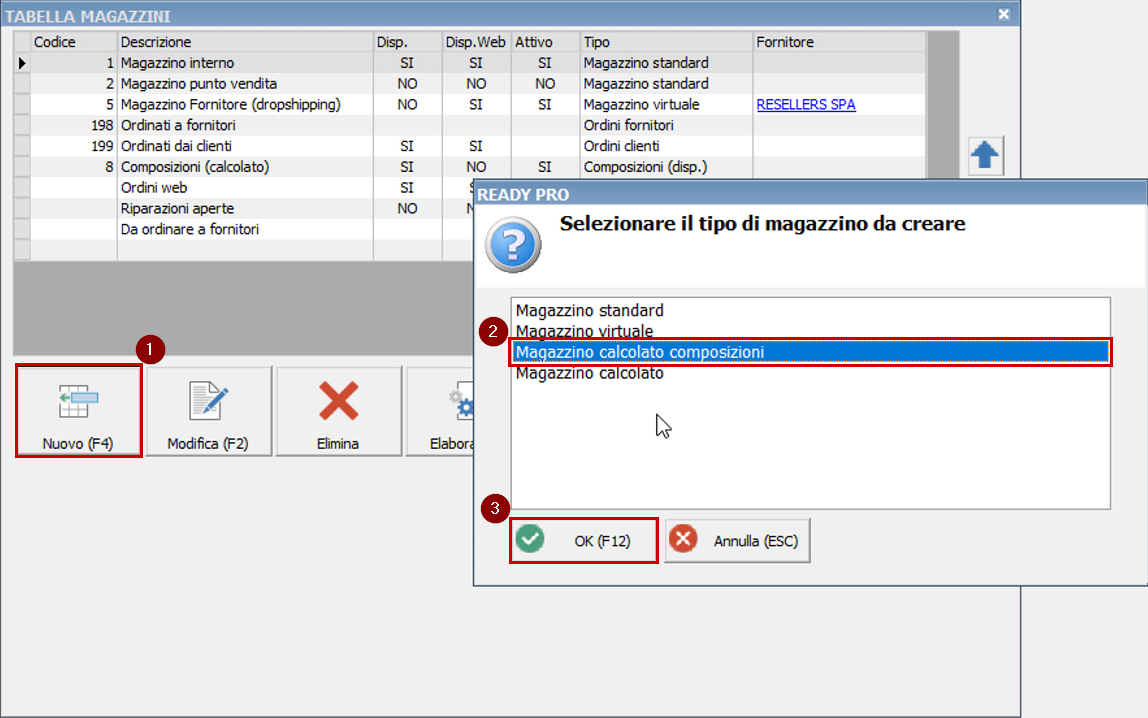Select the Modifica (F2) pencil icon
The height and width of the screenshot is (718, 1148).
click(208, 400)
